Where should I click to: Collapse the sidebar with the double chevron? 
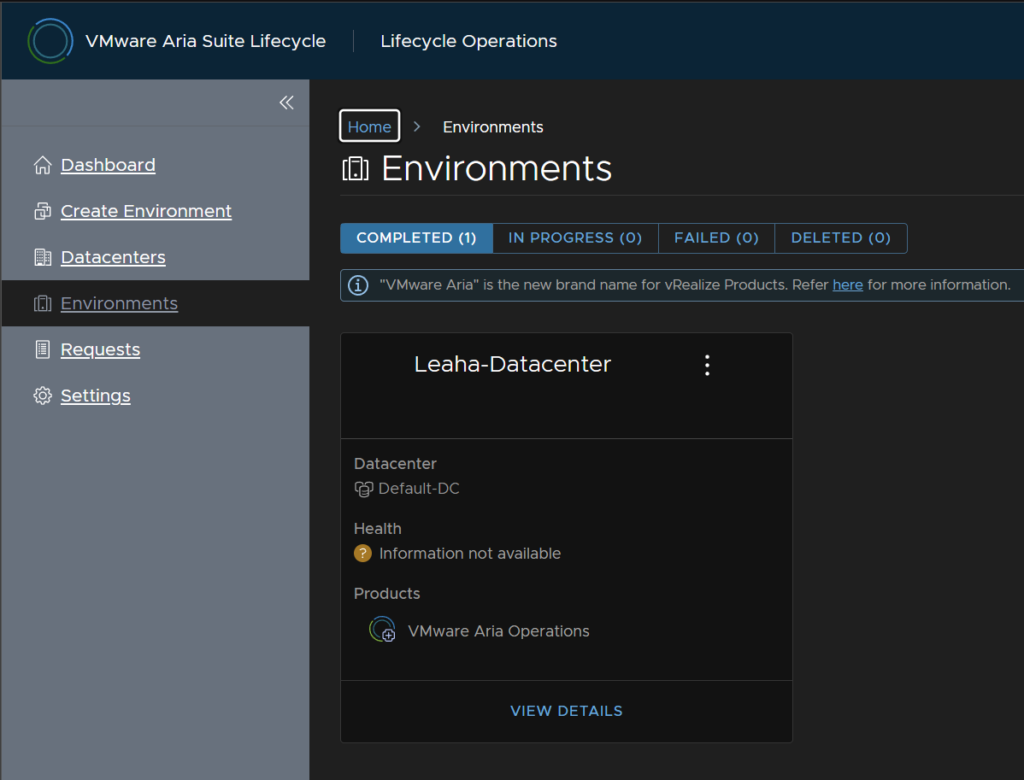tap(287, 103)
